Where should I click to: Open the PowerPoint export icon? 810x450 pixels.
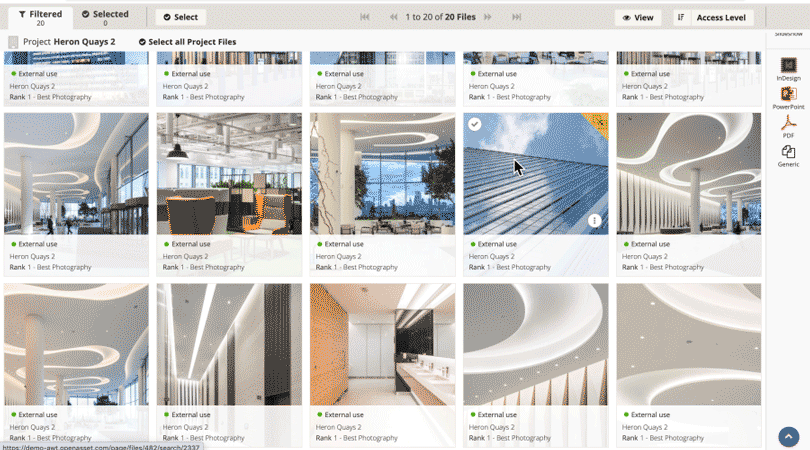click(788, 94)
